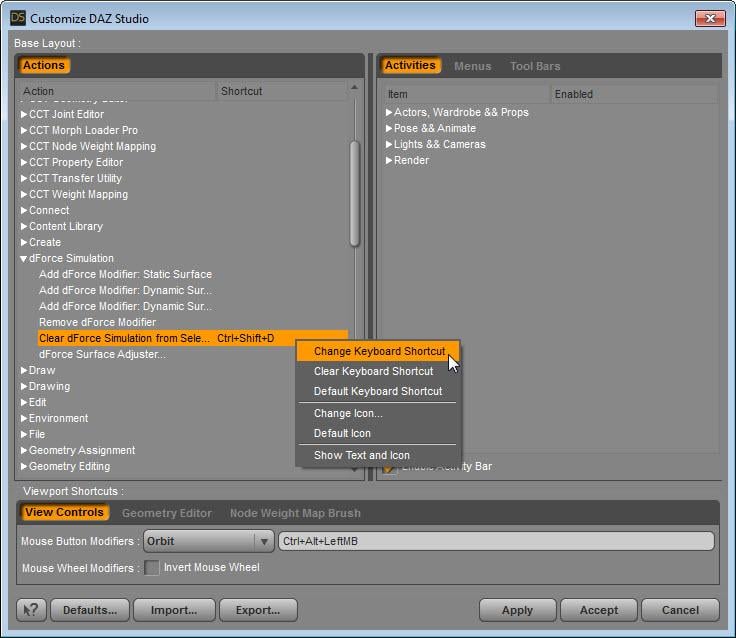Expand the File action group
Viewport: 736px width, 638px height.
pyautogui.click(x=23, y=434)
